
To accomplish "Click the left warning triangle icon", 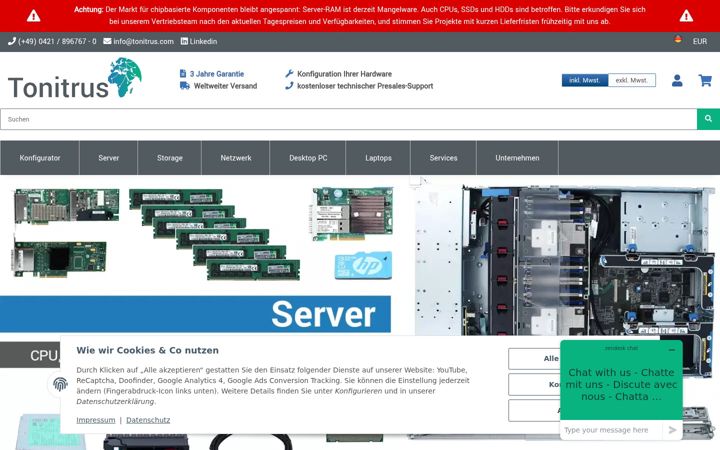I will coord(34,16).
